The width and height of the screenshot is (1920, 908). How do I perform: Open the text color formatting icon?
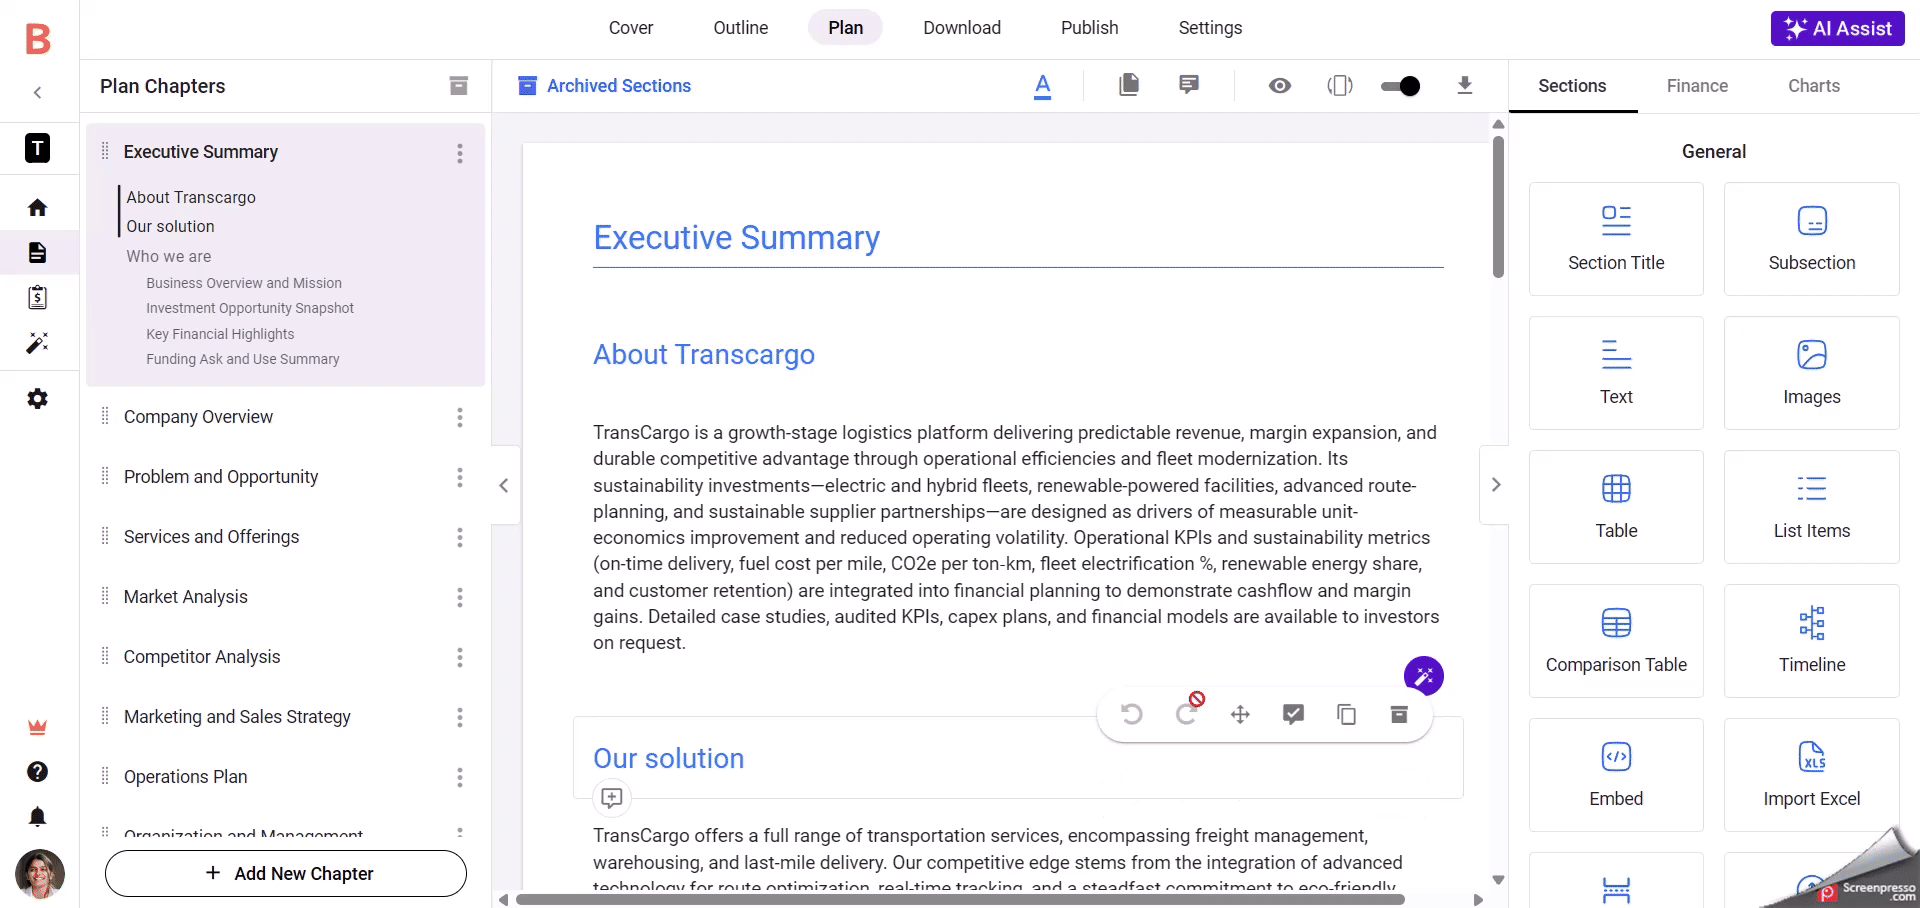1043,86
